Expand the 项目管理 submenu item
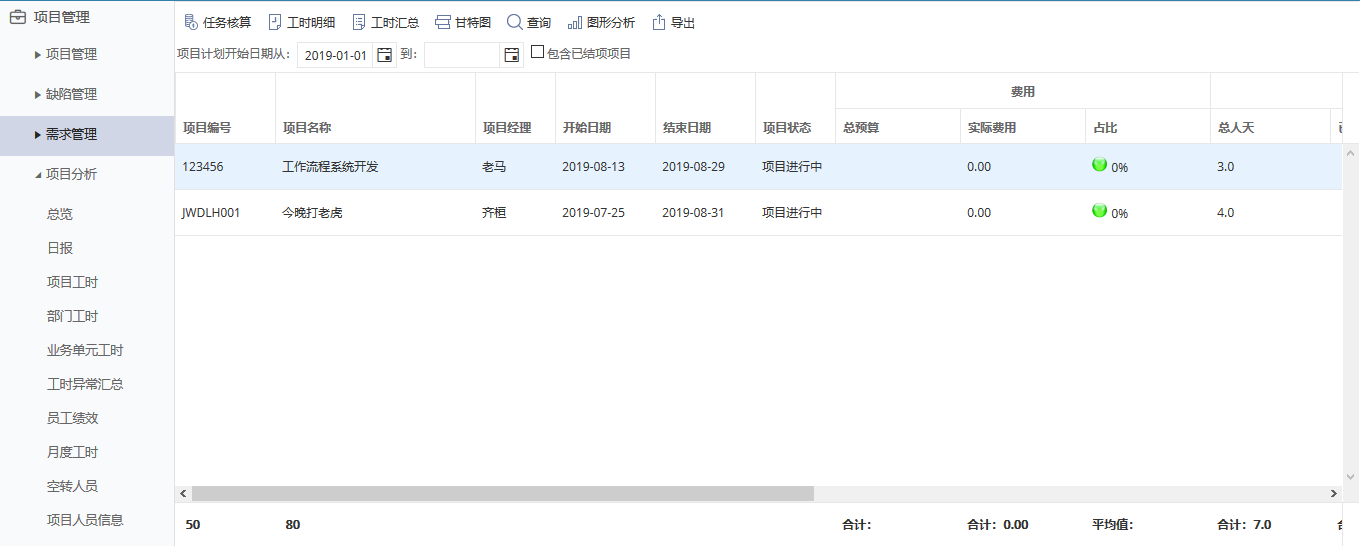The image size is (1360, 546). (x=38, y=54)
